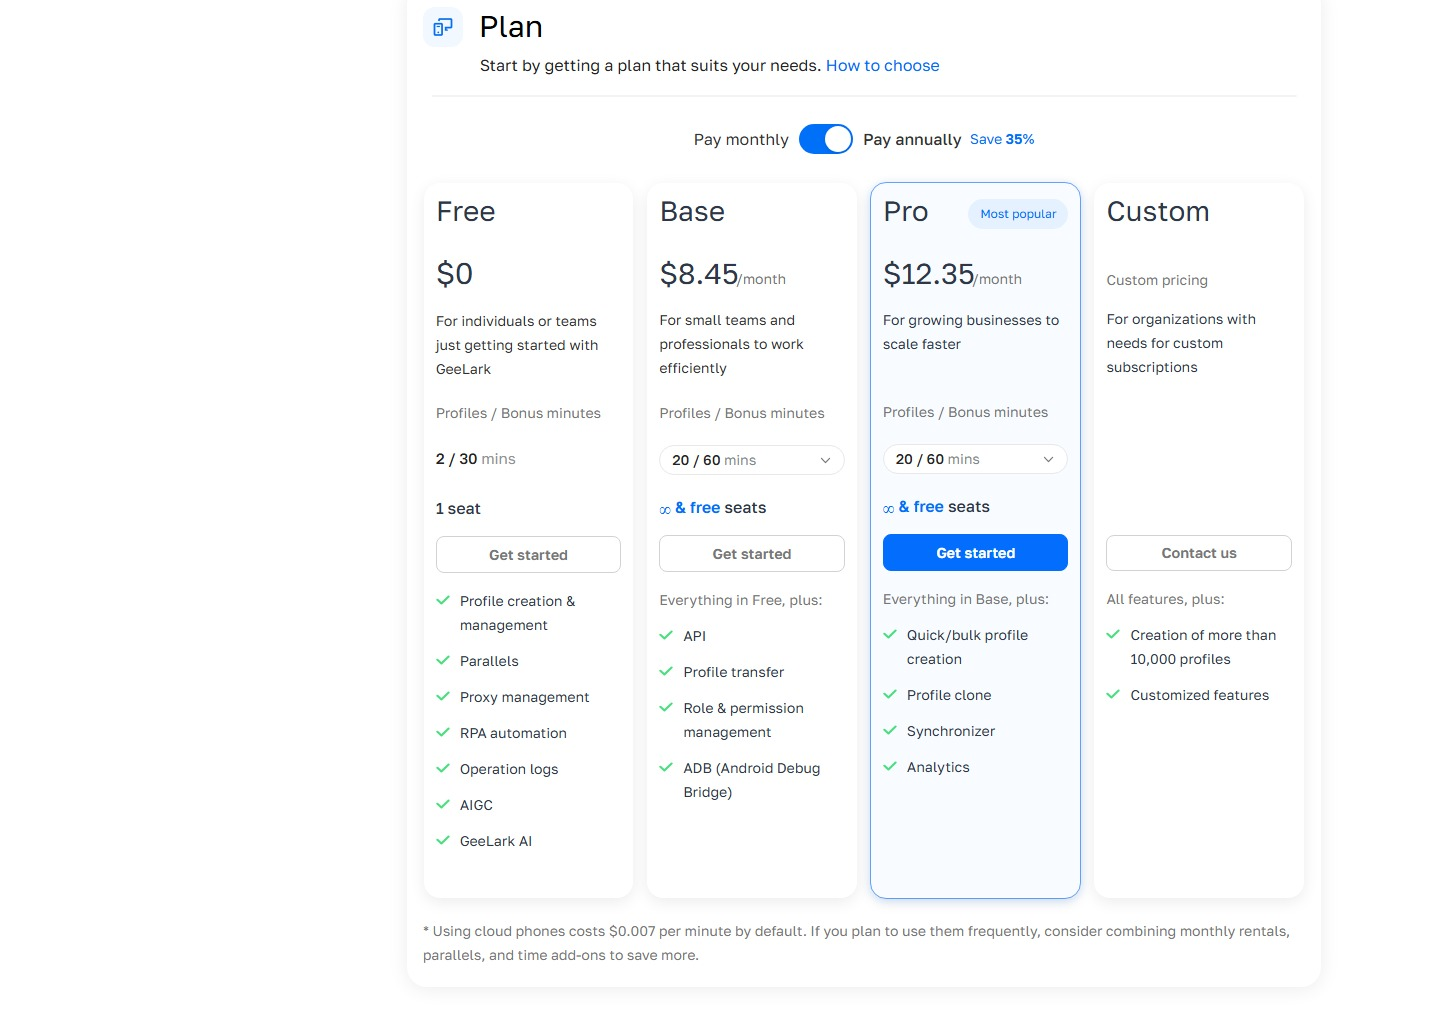This screenshot has height=1030, width=1440.
Task: Click Get started on the Base plan
Action: tap(752, 554)
